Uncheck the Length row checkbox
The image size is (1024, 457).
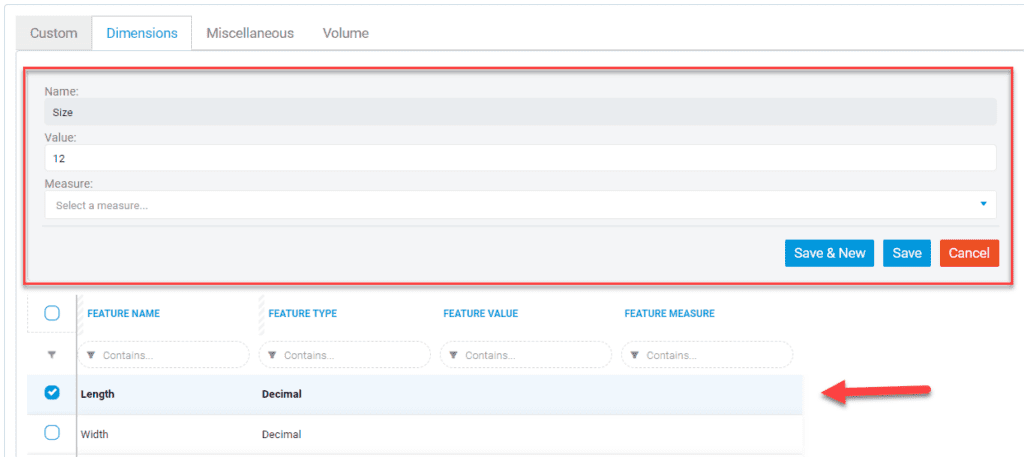[52, 392]
